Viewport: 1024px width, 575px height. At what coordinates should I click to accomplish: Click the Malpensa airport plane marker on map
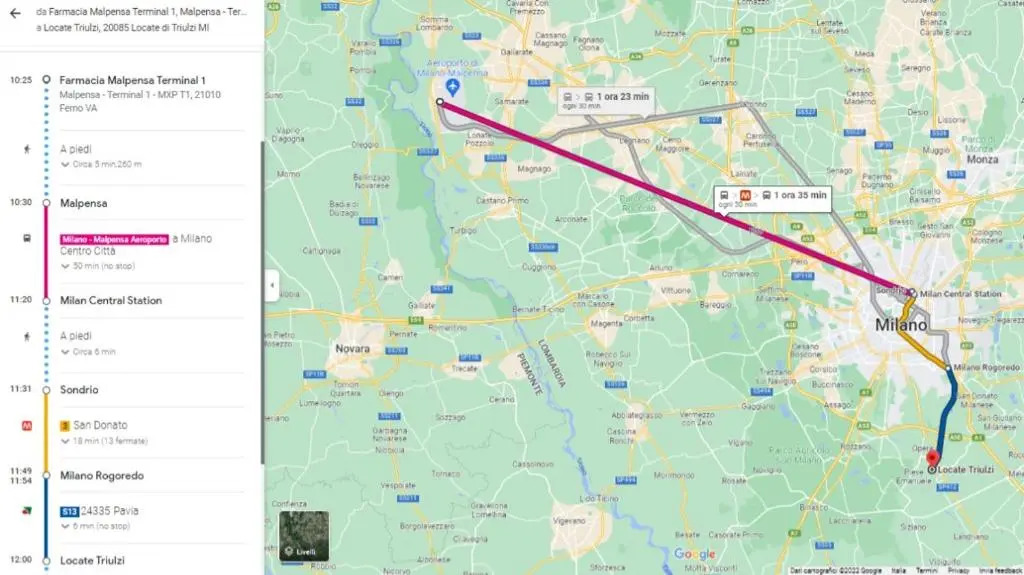pyautogui.click(x=453, y=87)
